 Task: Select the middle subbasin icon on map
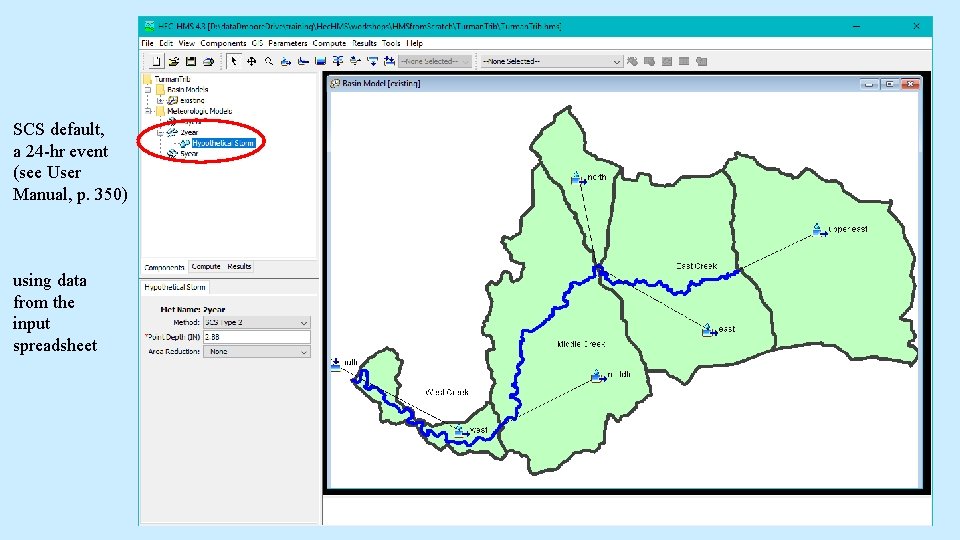[x=598, y=376]
